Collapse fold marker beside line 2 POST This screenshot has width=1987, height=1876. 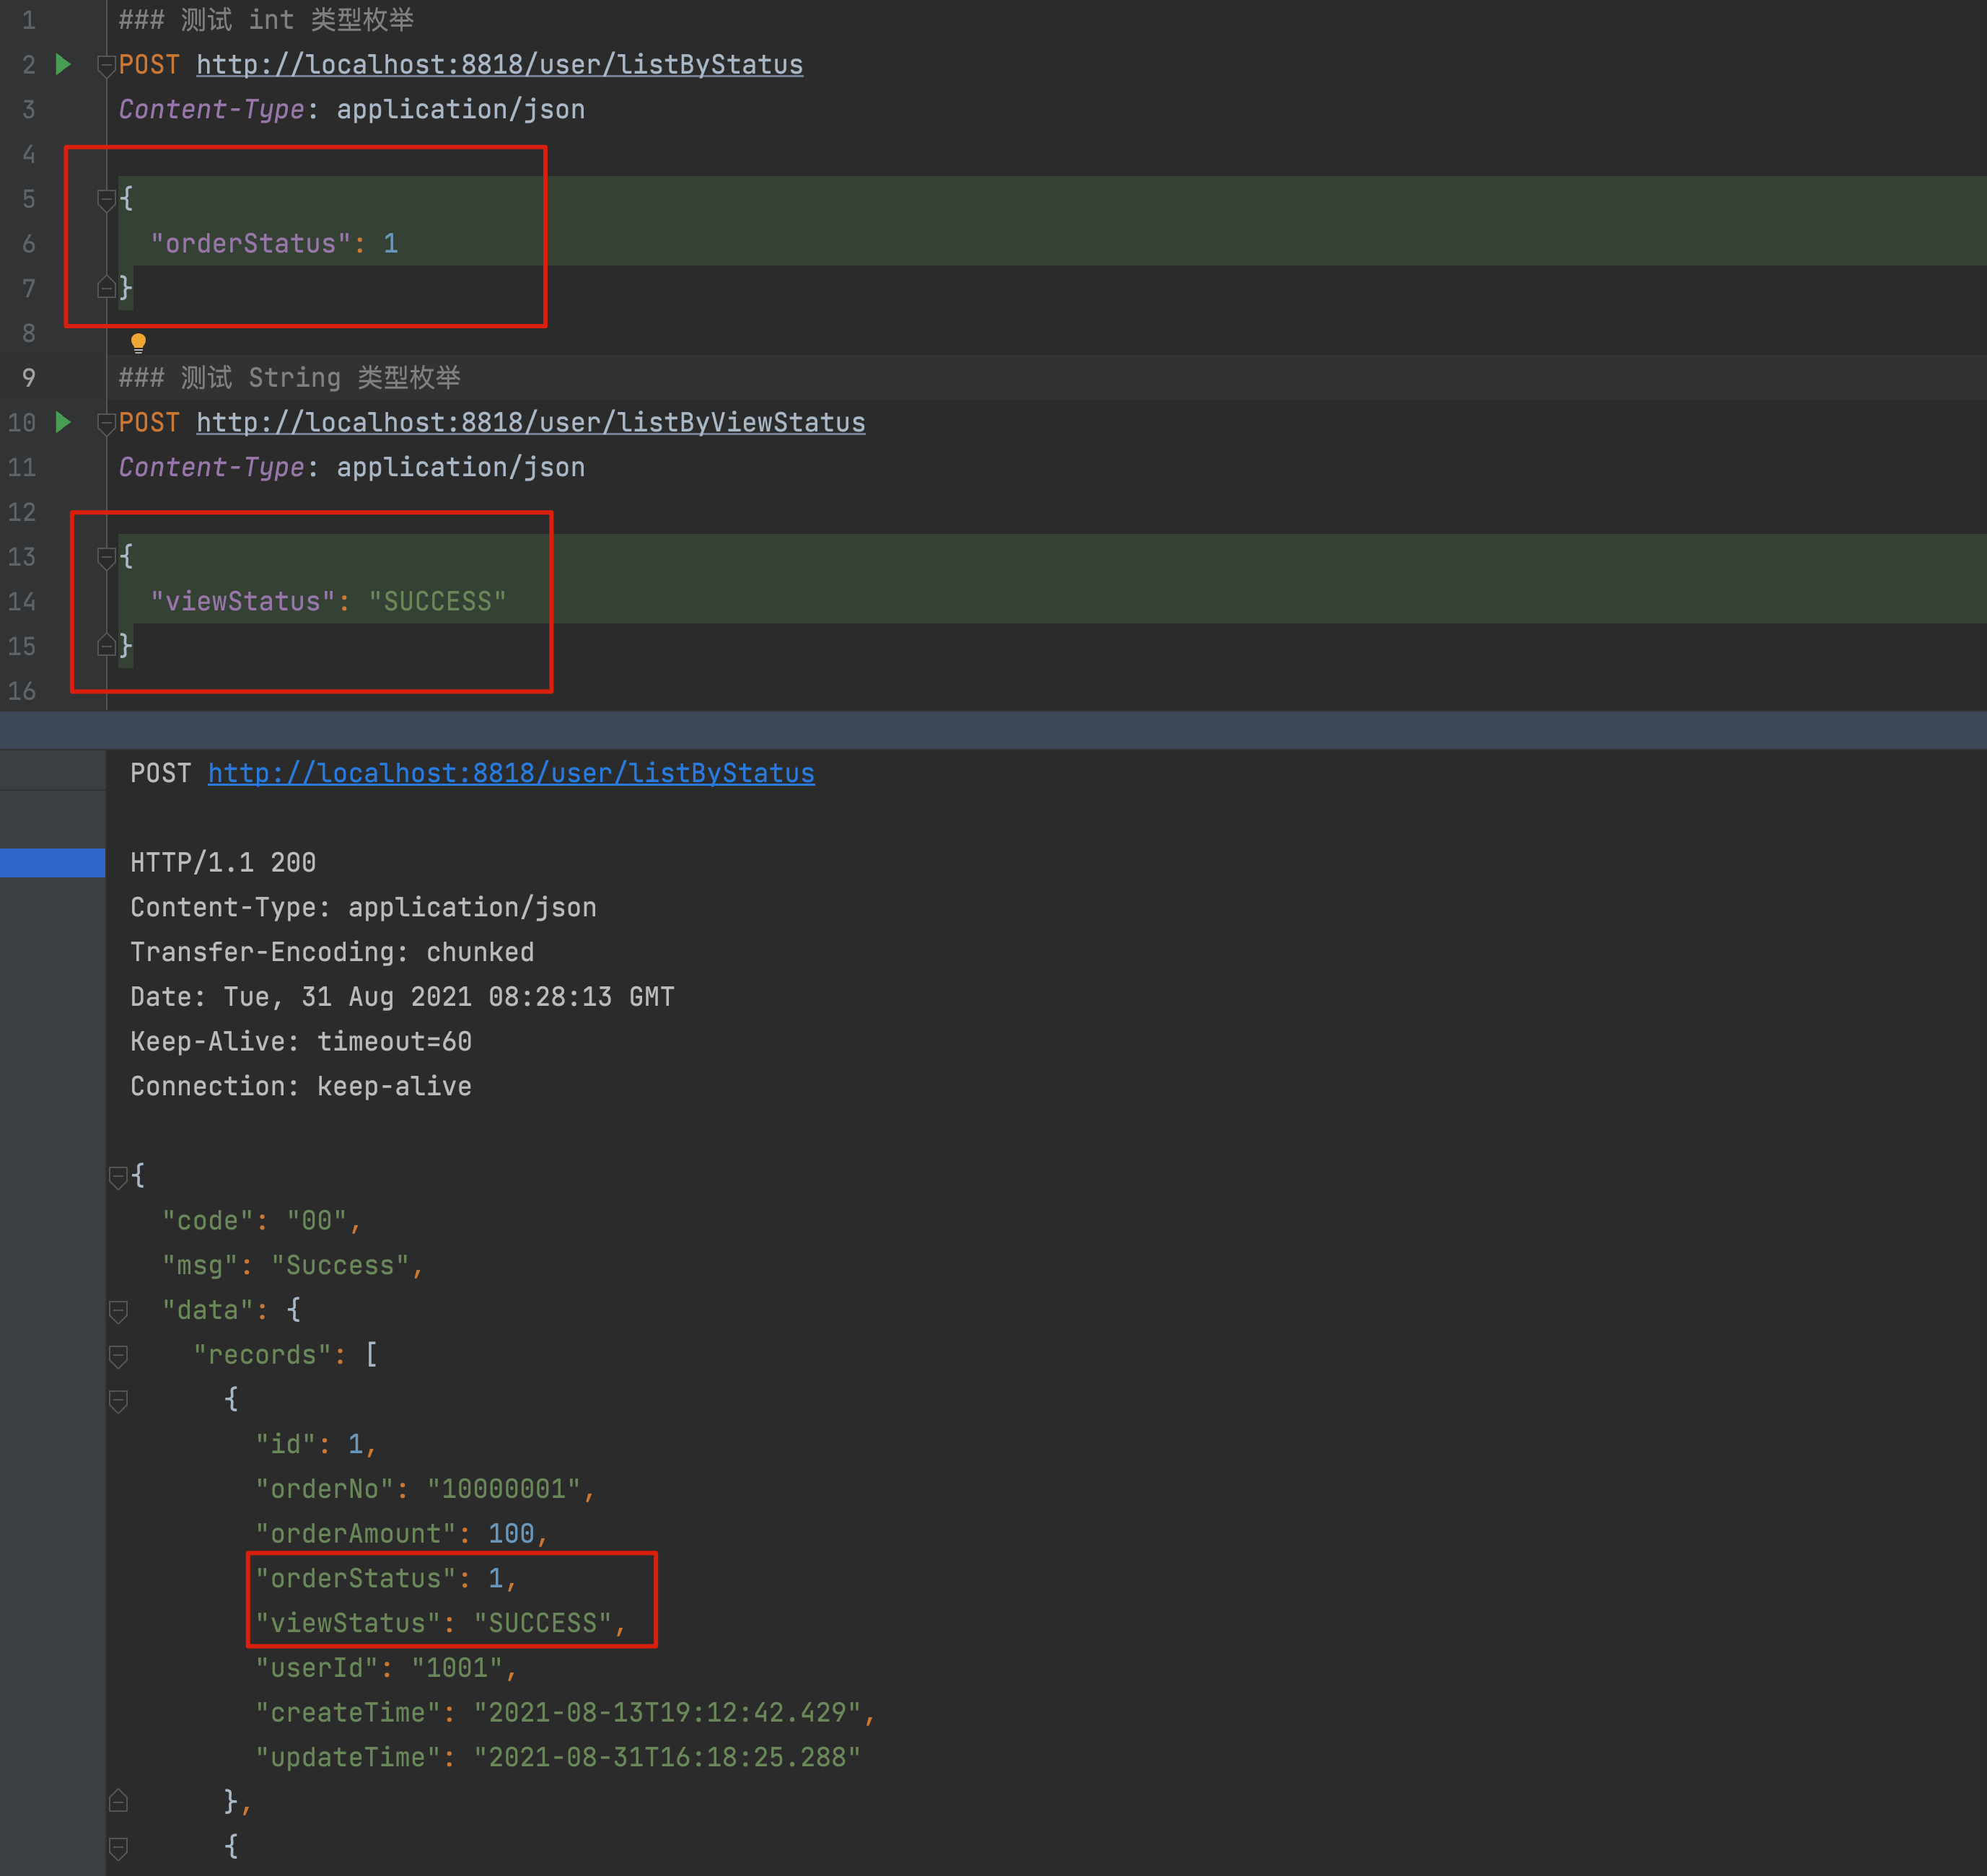tap(106, 66)
